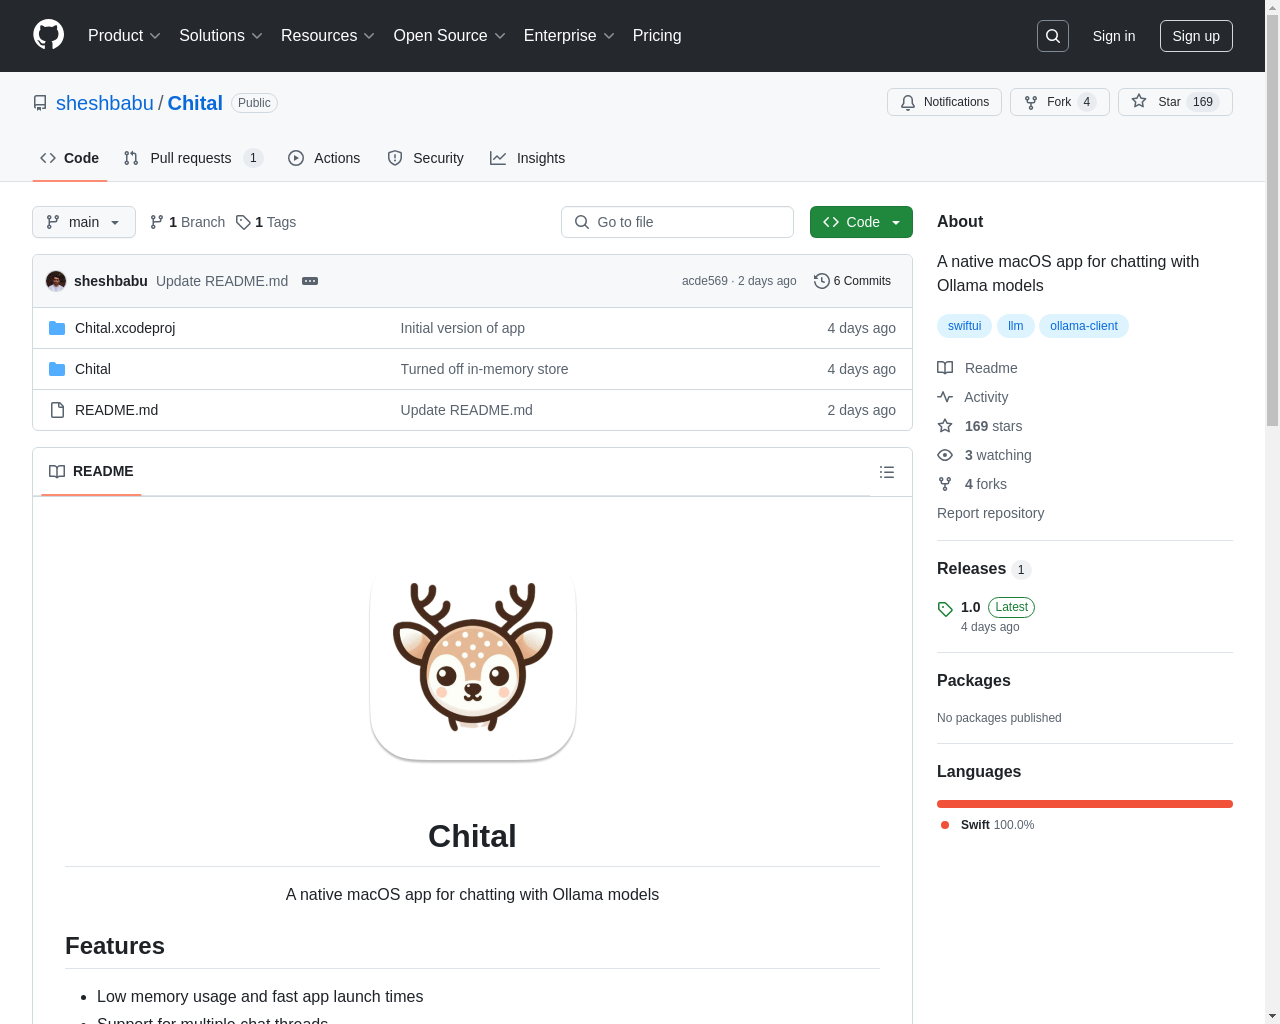This screenshot has width=1280, height=1024.
Task: View 1 Tags link
Action: pyautogui.click(x=266, y=222)
